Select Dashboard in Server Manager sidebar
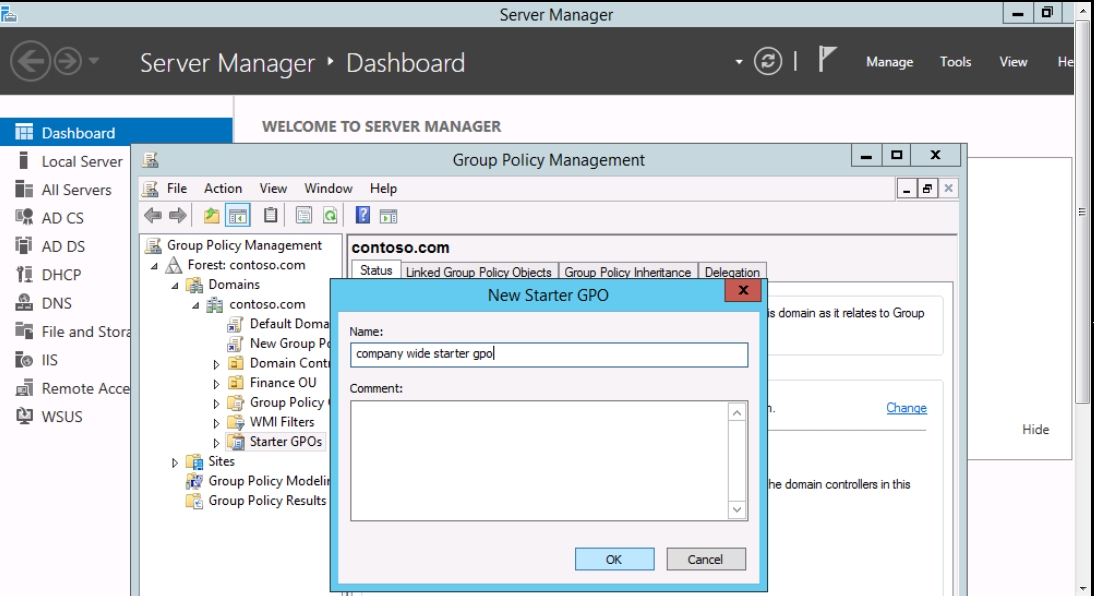 point(116,133)
